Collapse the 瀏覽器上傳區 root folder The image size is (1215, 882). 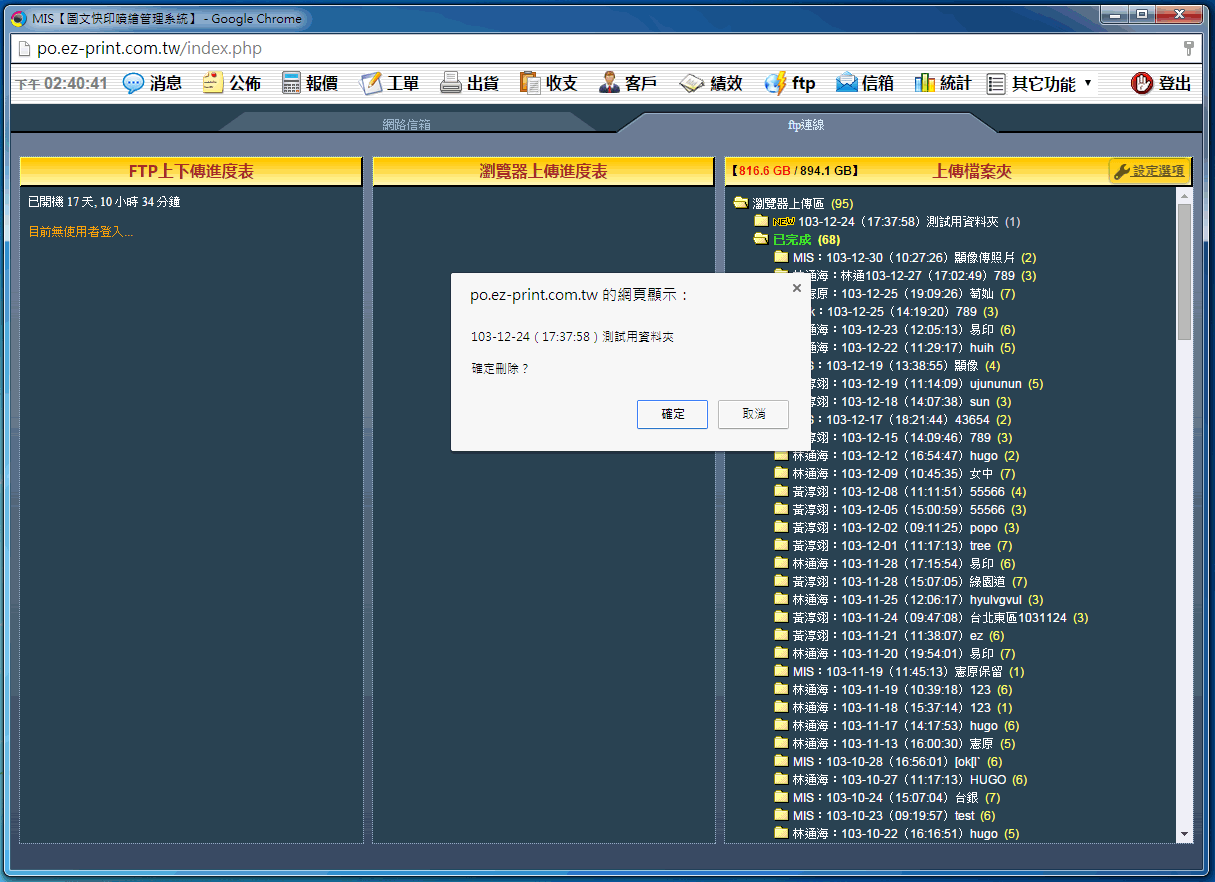(741, 204)
